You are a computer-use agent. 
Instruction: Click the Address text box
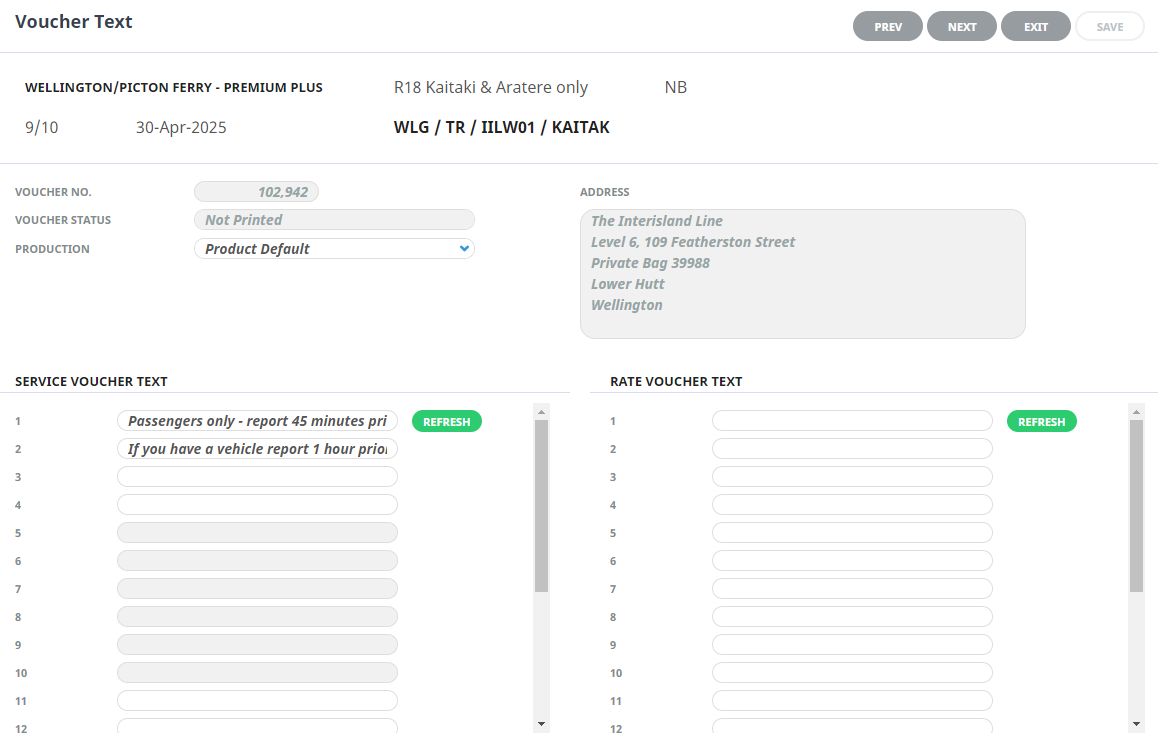pos(802,273)
